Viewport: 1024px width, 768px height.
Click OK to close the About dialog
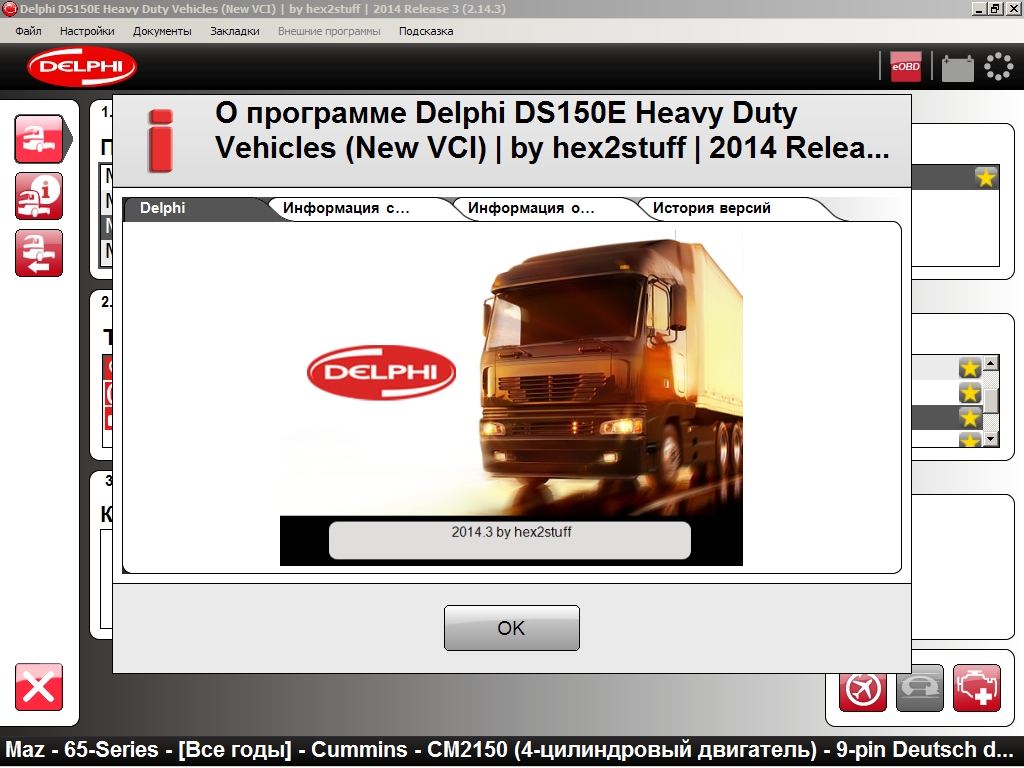pos(511,628)
